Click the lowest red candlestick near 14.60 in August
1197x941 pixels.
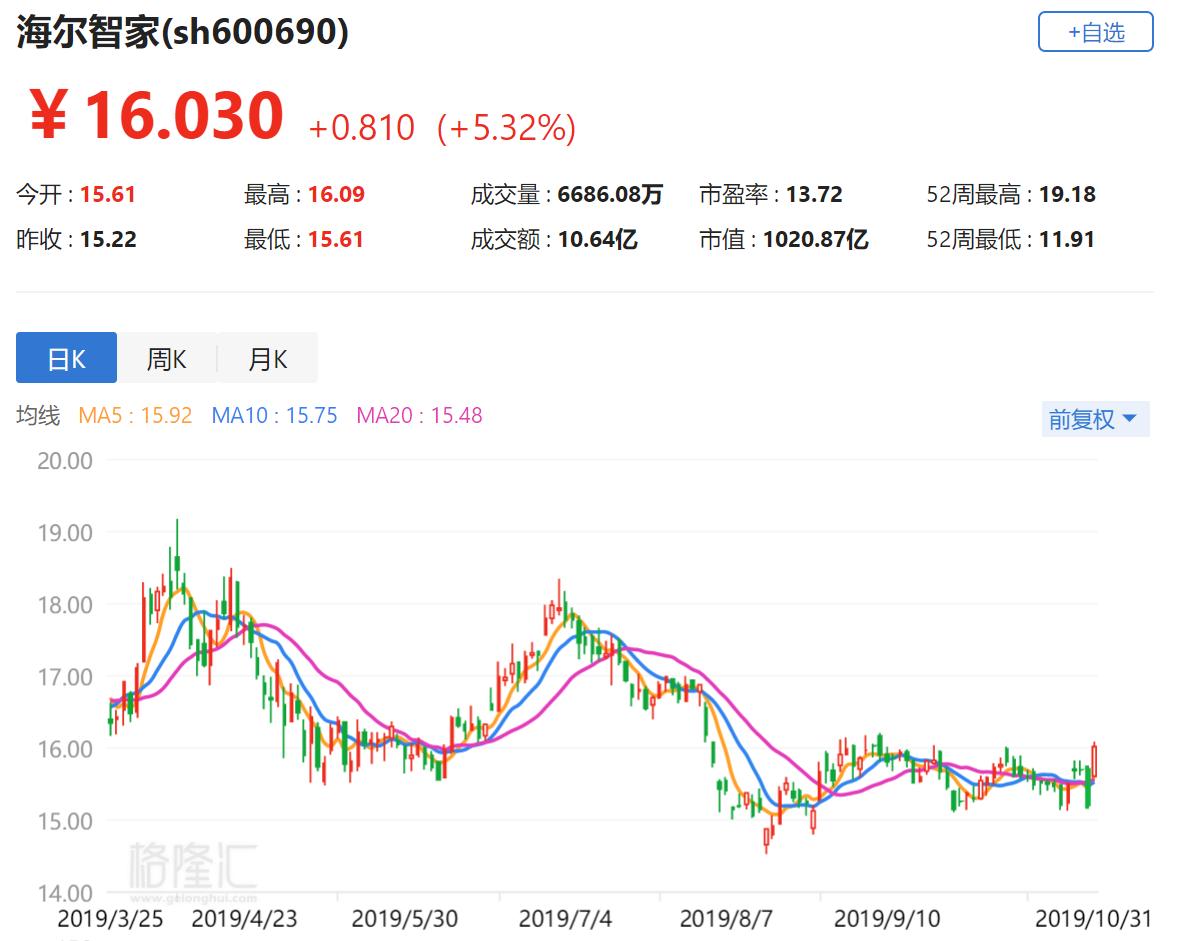point(767,839)
